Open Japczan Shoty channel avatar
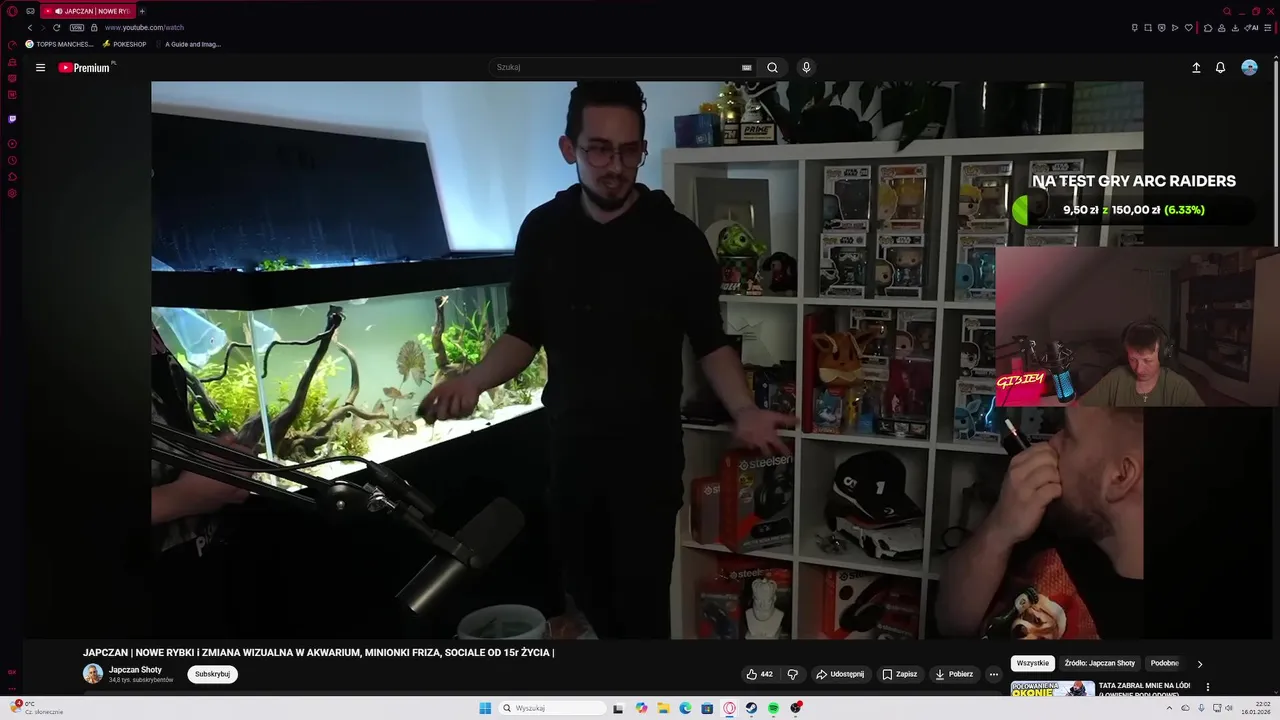 pyautogui.click(x=93, y=674)
